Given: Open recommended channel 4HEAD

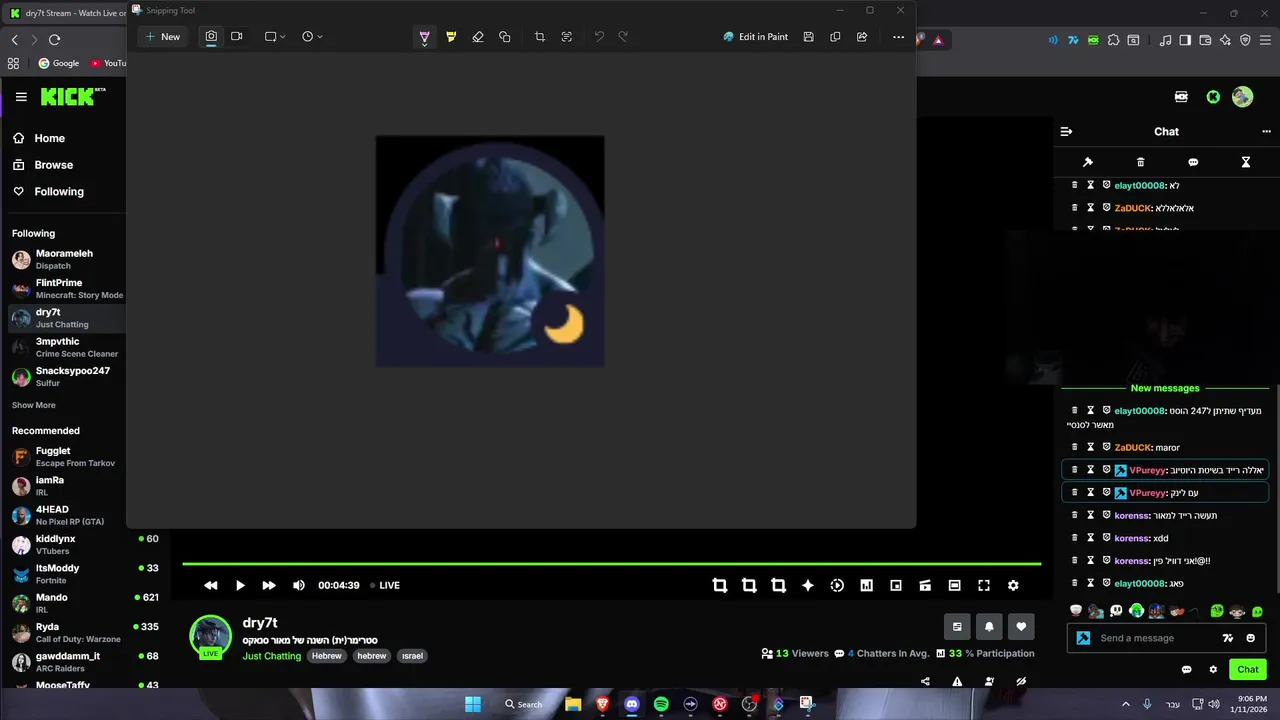Looking at the screenshot, I should [66, 515].
